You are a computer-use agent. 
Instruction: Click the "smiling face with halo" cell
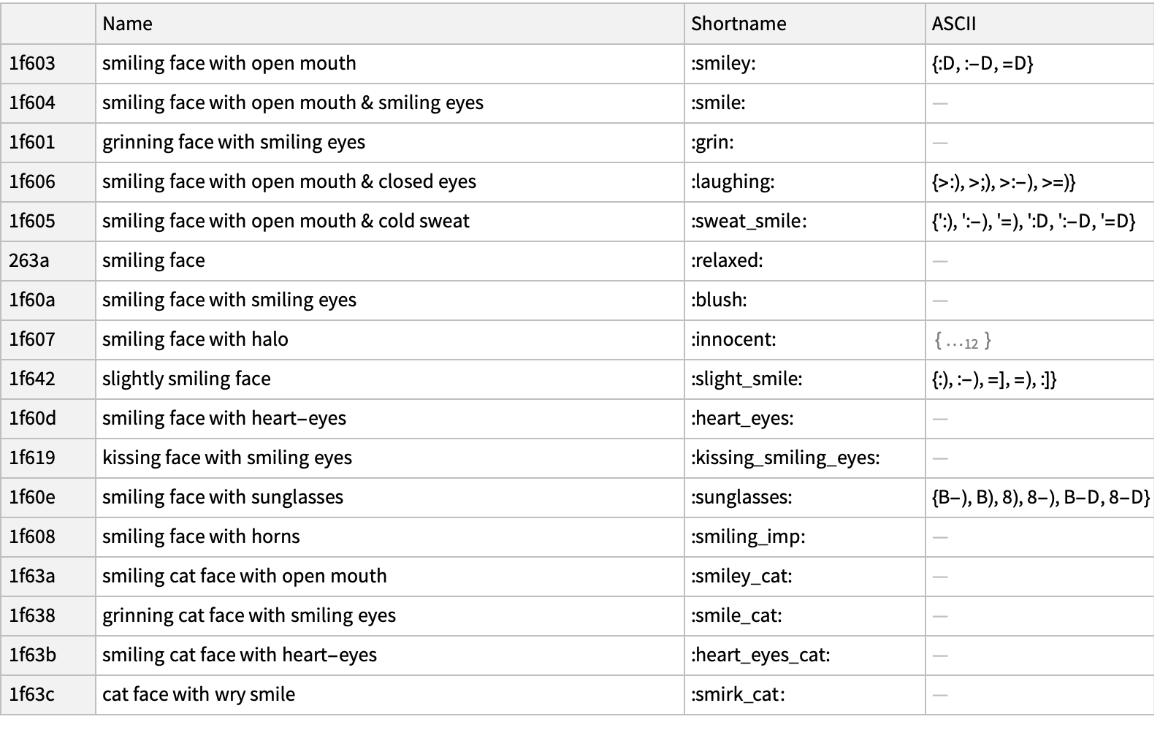[x=195, y=340]
